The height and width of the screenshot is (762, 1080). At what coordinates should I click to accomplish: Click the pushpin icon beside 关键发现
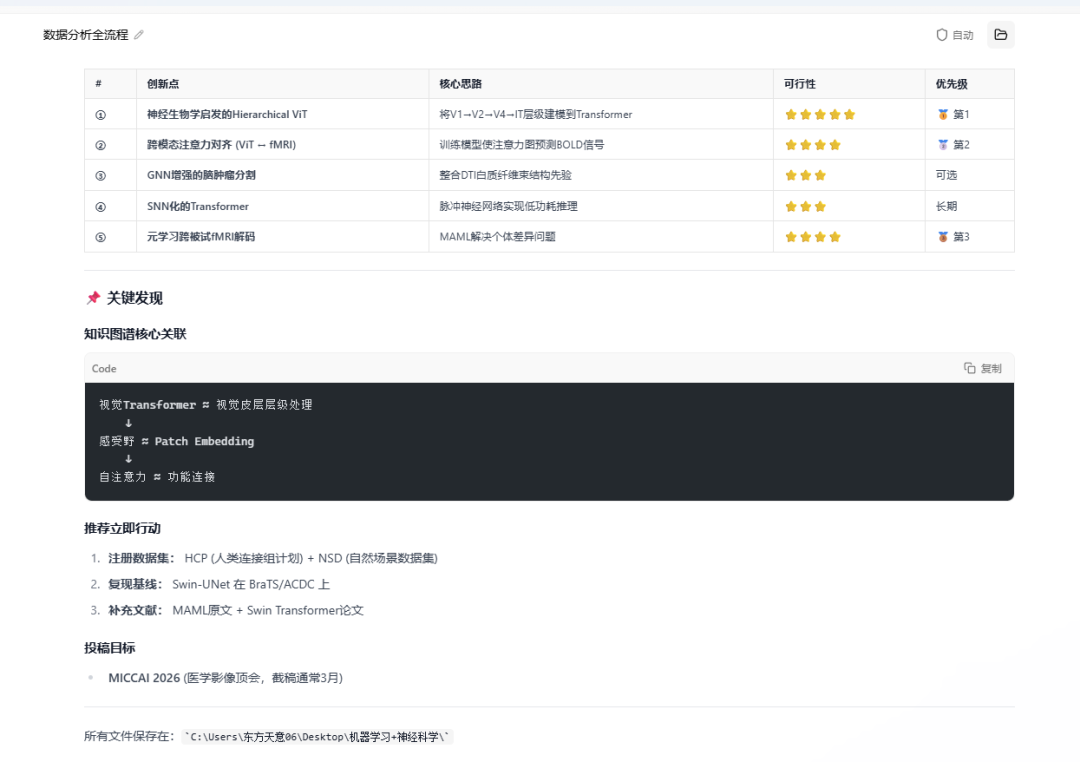coord(93,298)
